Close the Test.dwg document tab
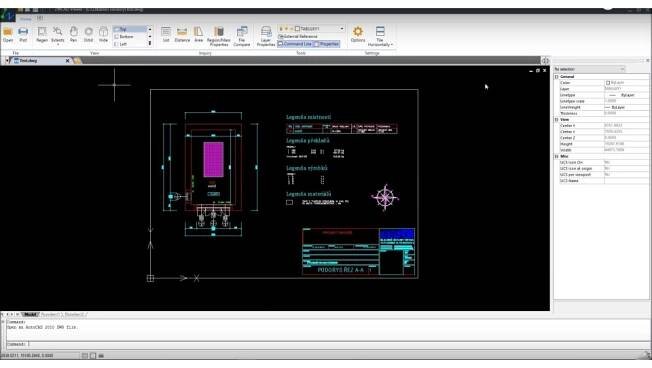 pyautogui.click(x=67, y=61)
